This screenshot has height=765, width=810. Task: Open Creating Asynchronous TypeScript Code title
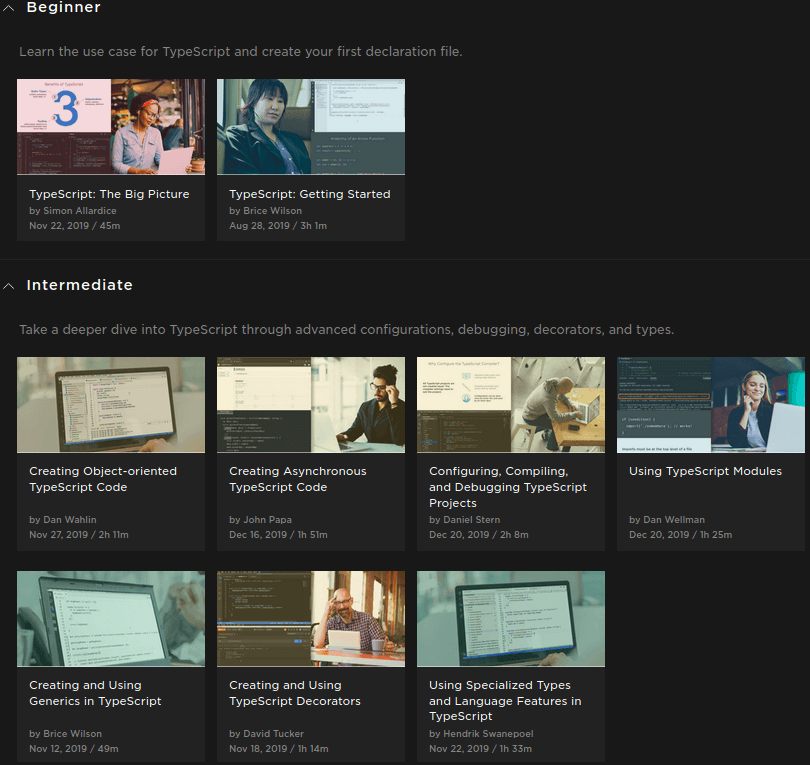tap(298, 479)
